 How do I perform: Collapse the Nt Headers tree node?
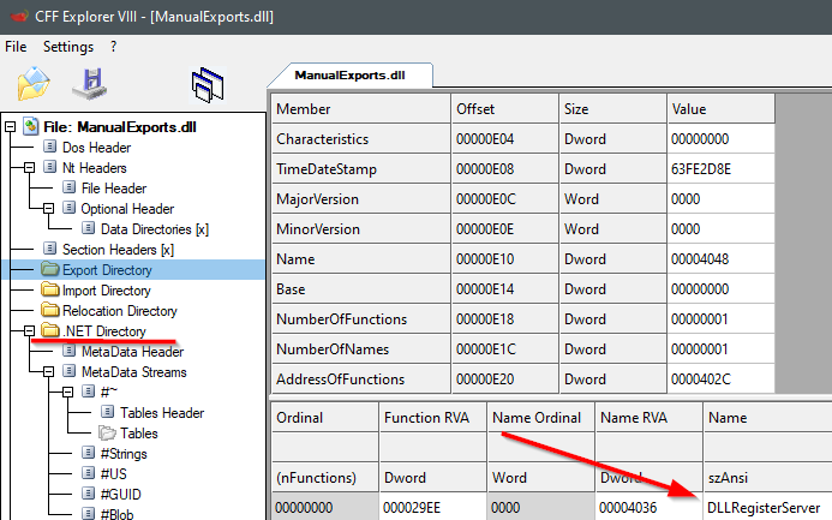[30, 168]
